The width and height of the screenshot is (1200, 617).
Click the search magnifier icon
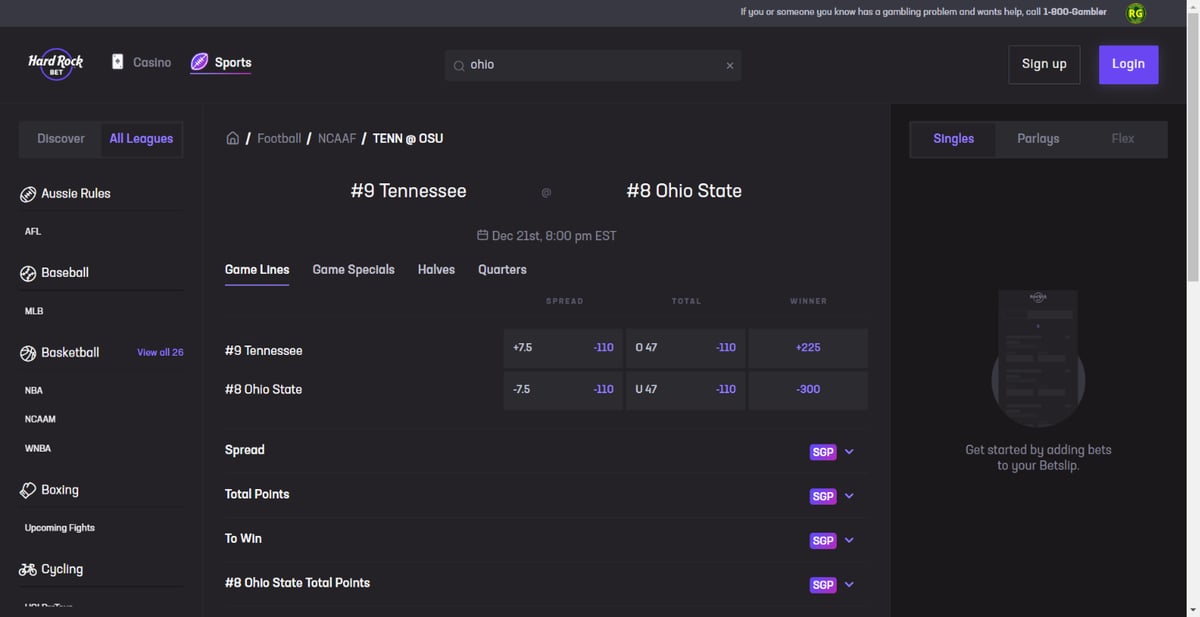(459, 65)
